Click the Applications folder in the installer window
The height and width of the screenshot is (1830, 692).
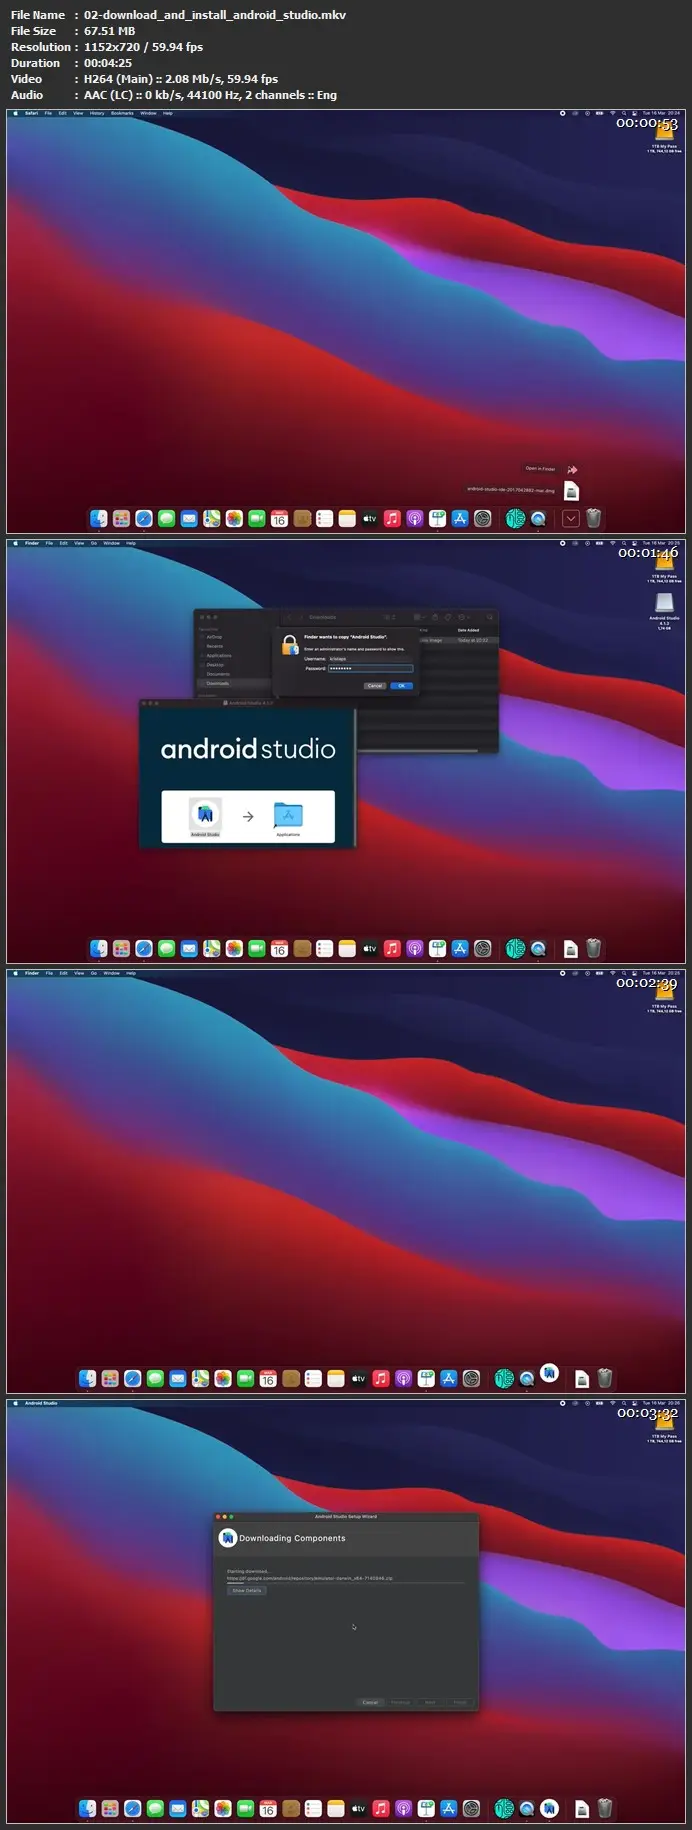[288, 815]
